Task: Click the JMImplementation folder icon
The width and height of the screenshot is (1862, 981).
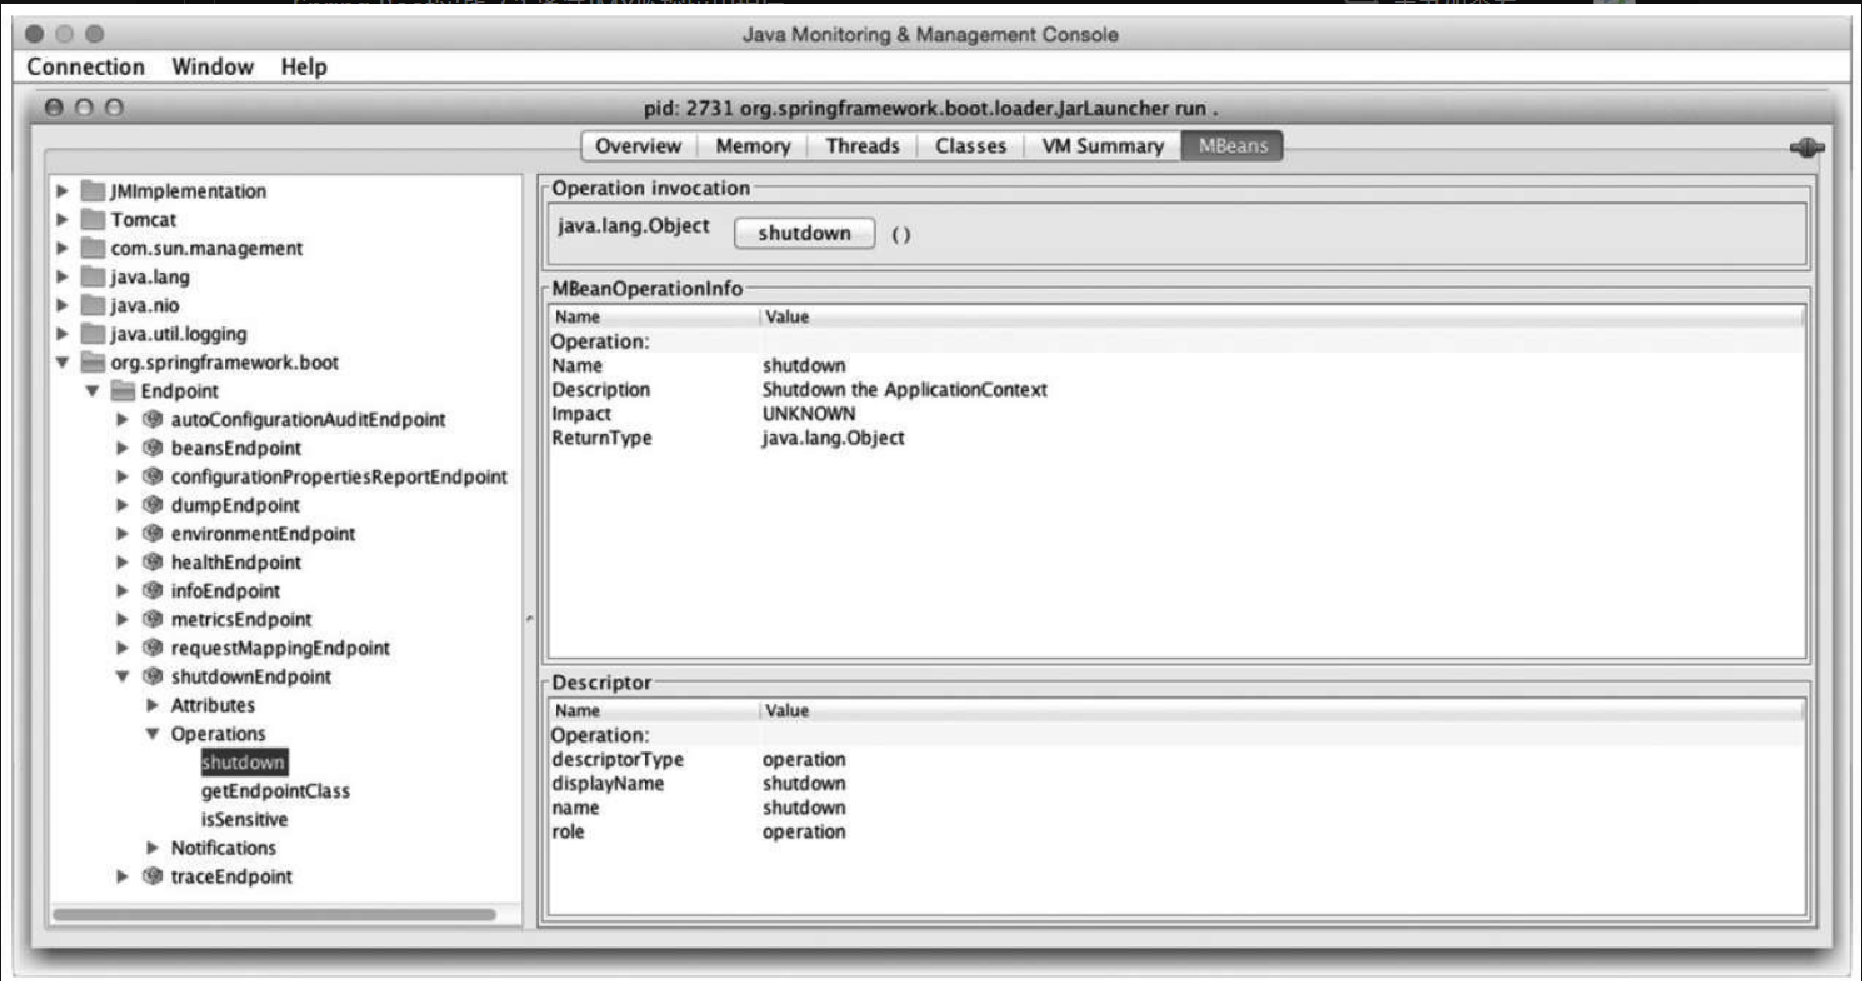Action: [93, 191]
